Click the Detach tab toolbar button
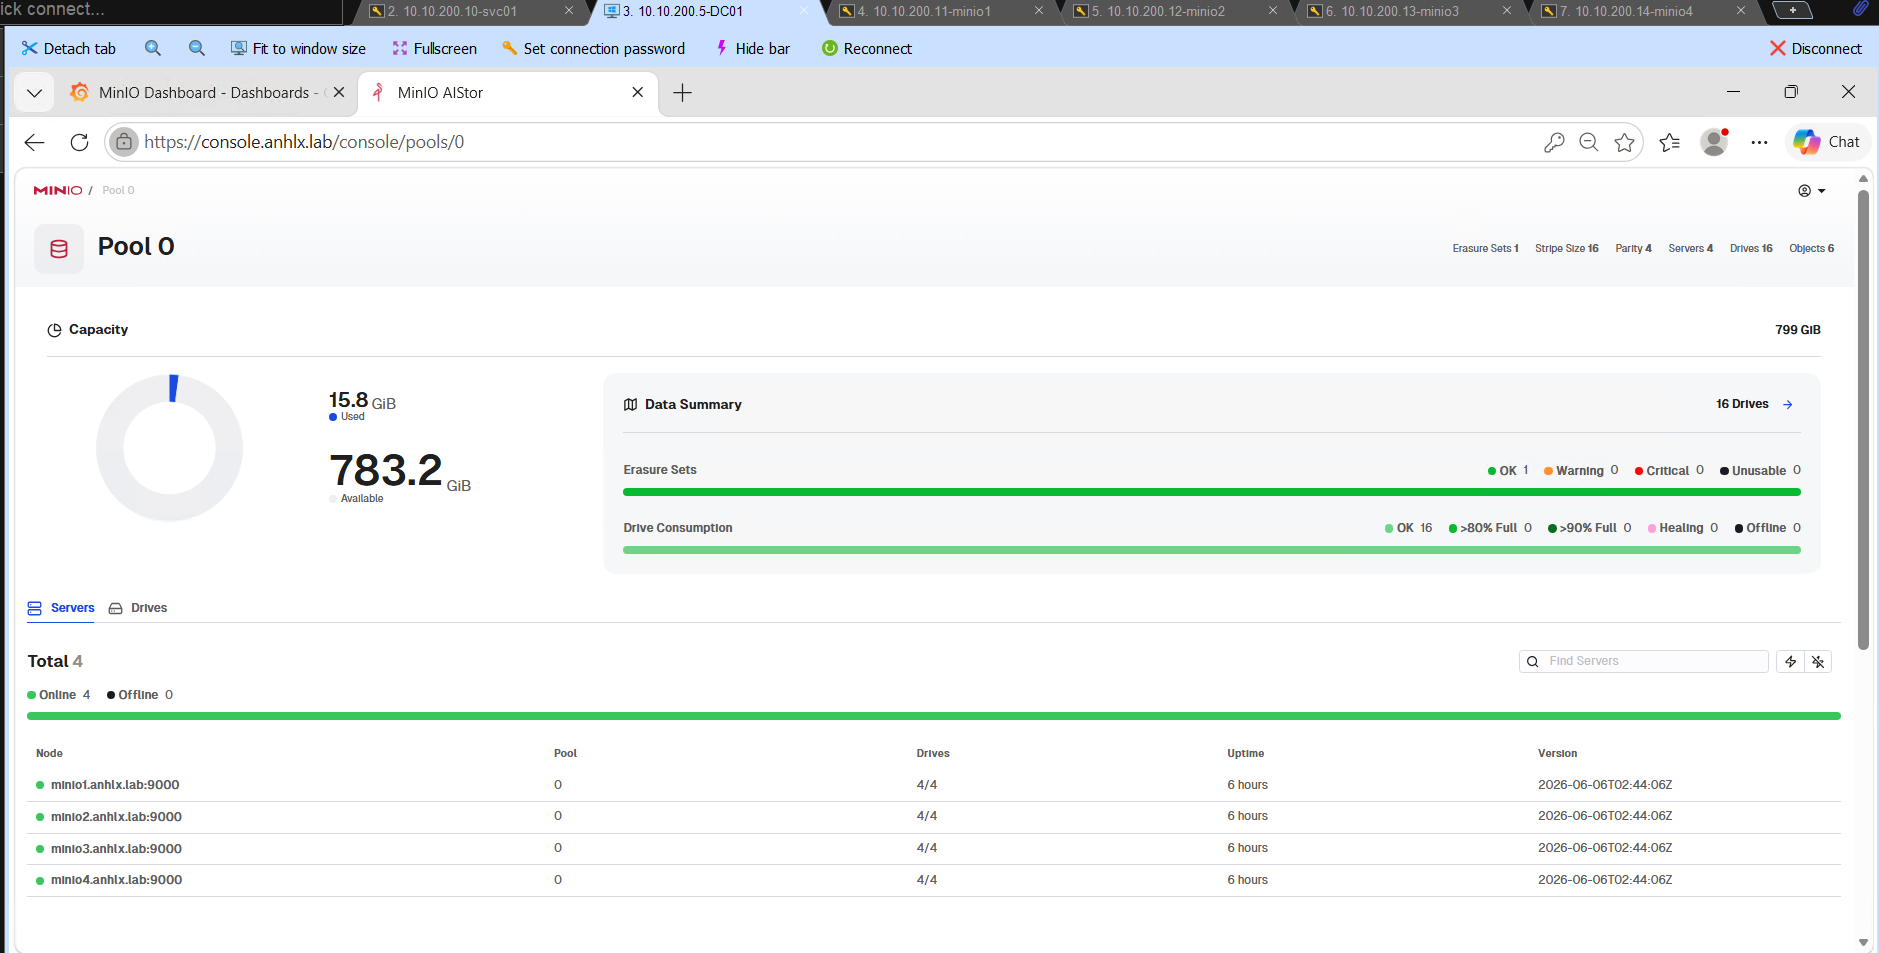Viewport: 1879px width, 953px height. (x=68, y=48)
